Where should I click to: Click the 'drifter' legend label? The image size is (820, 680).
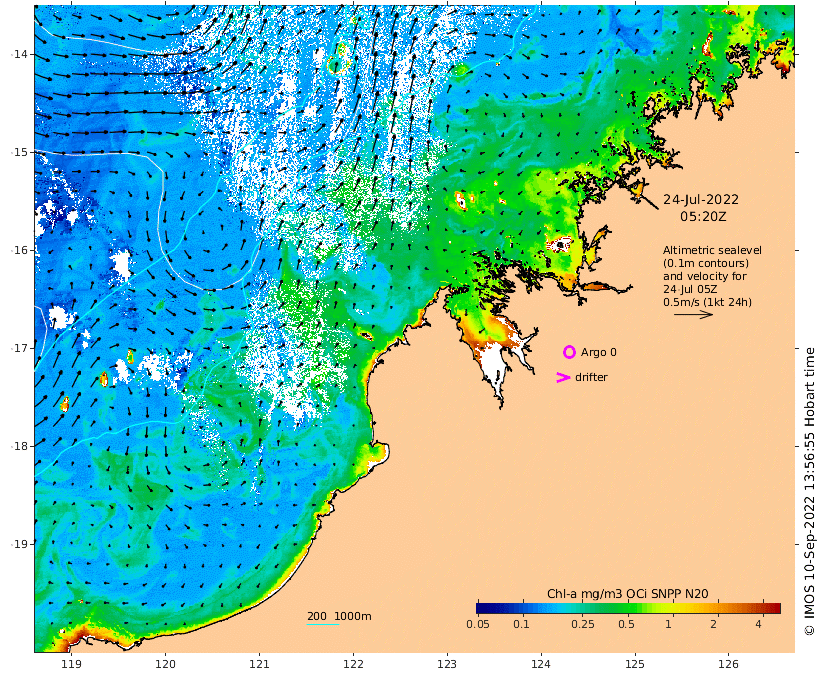[591, 377]
